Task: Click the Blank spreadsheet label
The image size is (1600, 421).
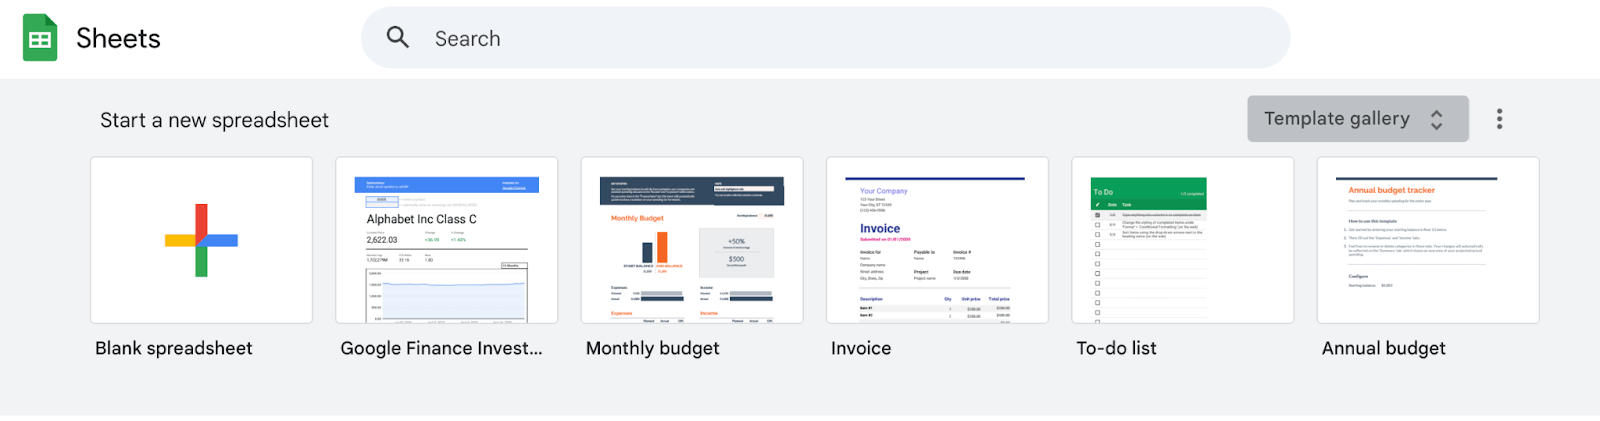Action: (174, 348)
